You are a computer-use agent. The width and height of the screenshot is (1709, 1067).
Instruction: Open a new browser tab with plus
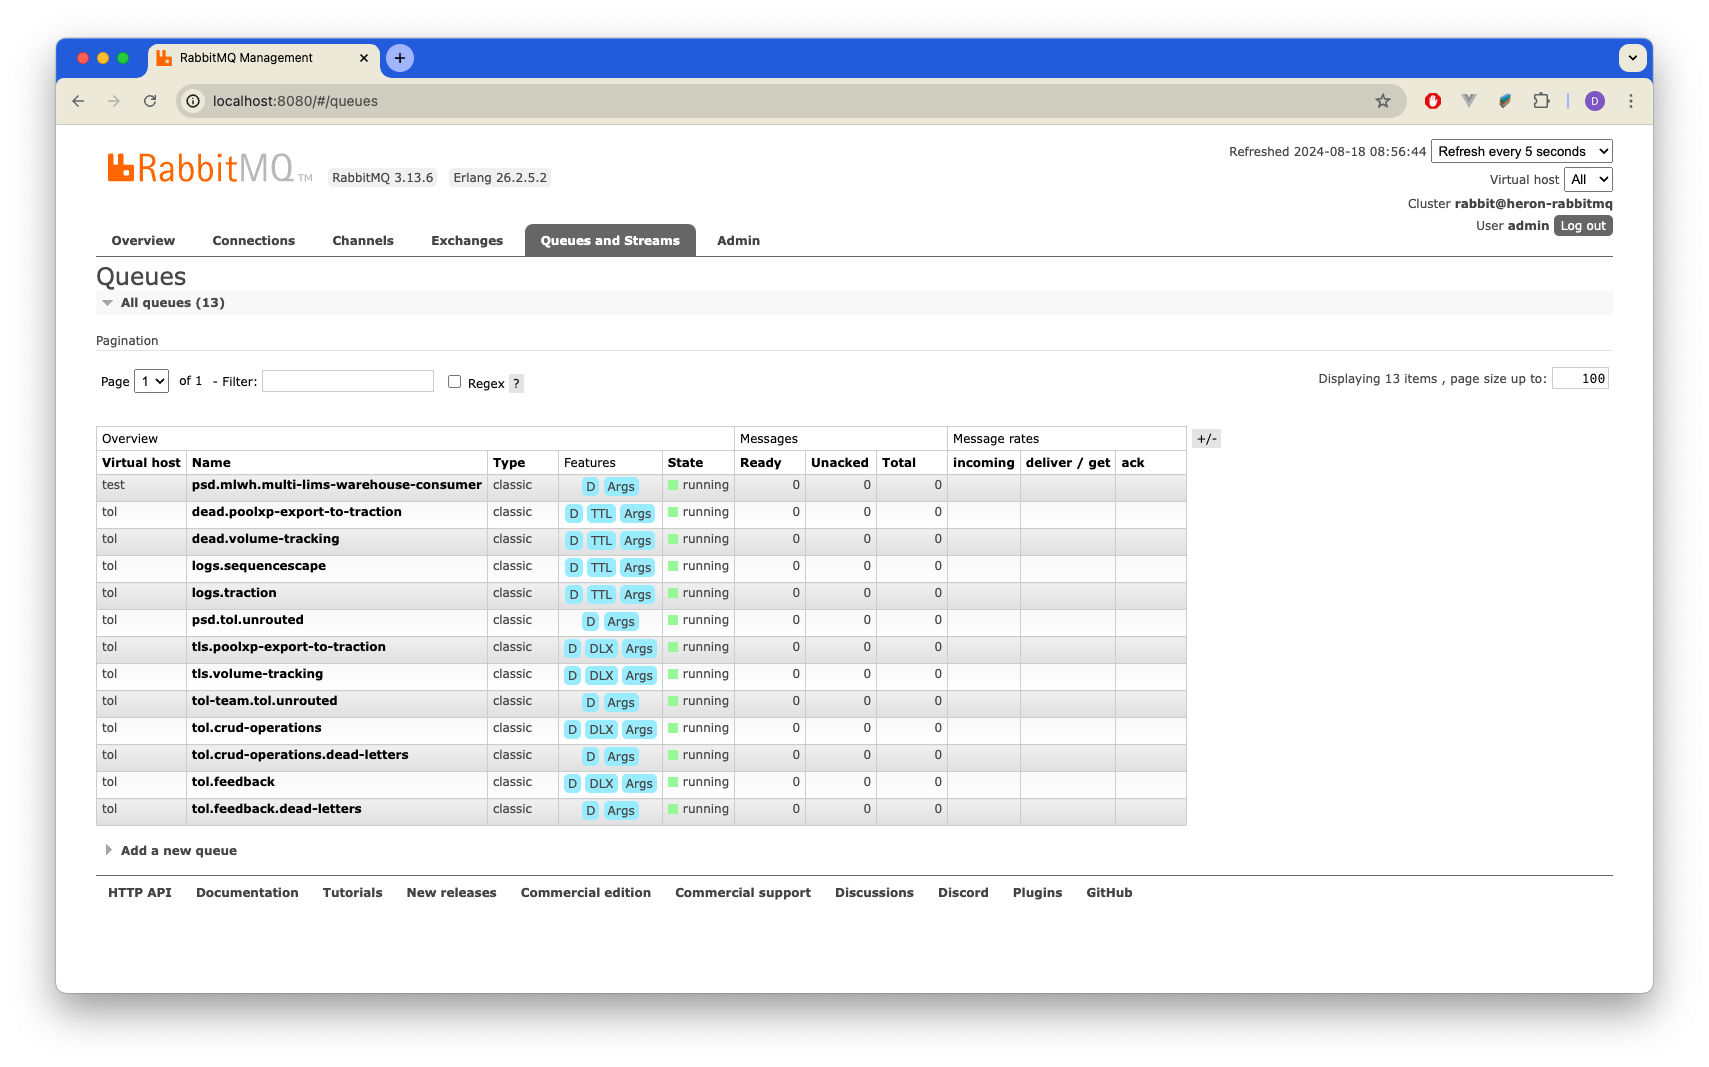pyautogui.click(x=400, y=58)
